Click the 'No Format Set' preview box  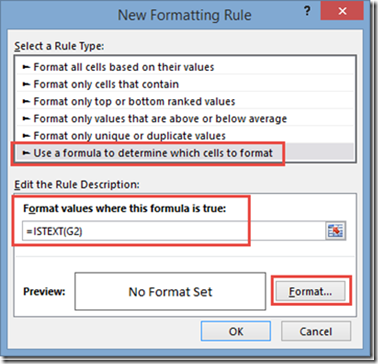pos(170,292)
